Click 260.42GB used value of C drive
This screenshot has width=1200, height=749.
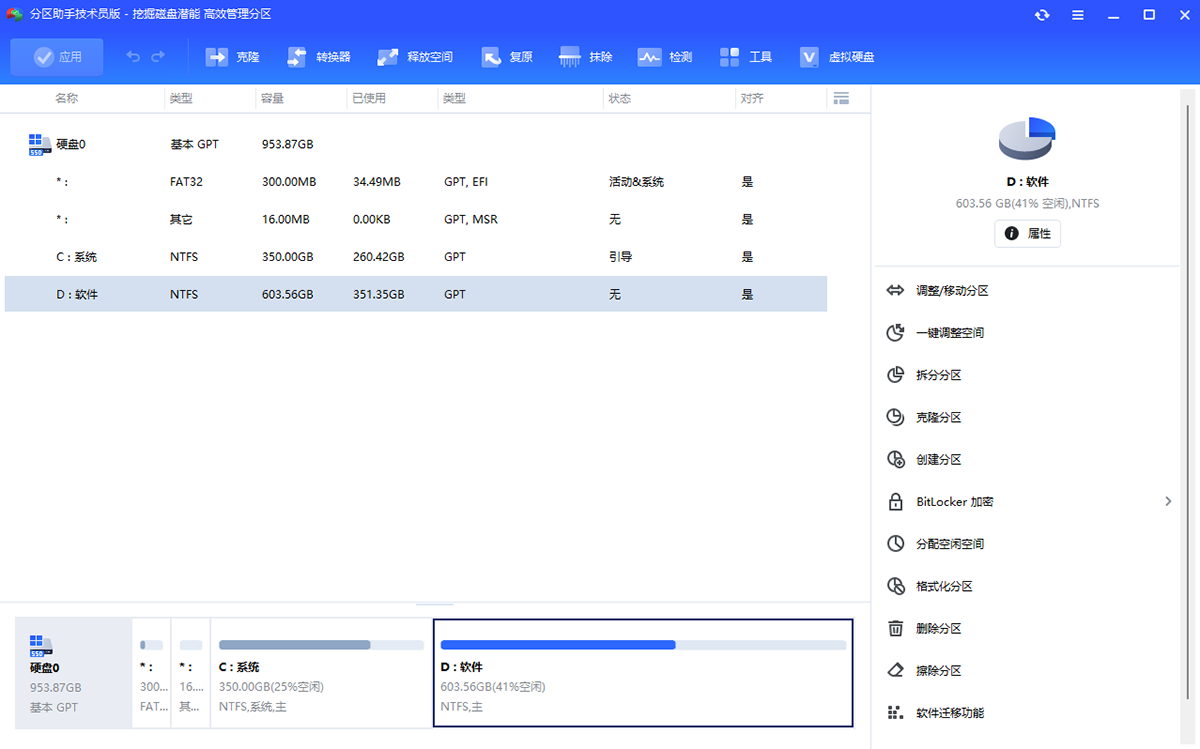click(379, 257)
